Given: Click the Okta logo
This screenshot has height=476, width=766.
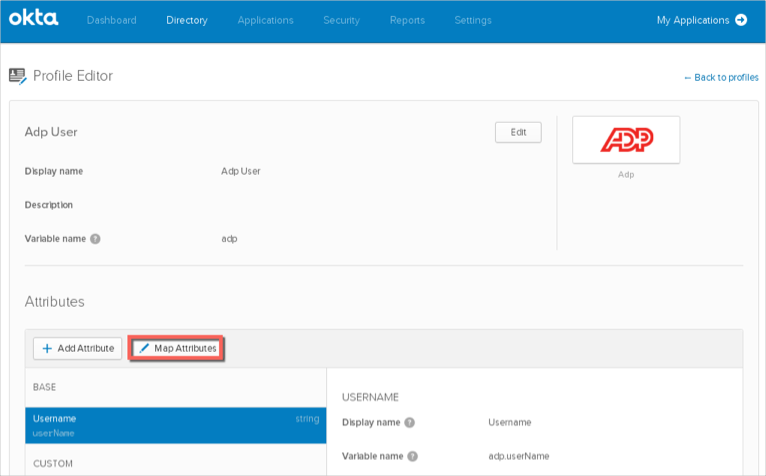Looking at the screenshot, I should (x=34, y=19).
